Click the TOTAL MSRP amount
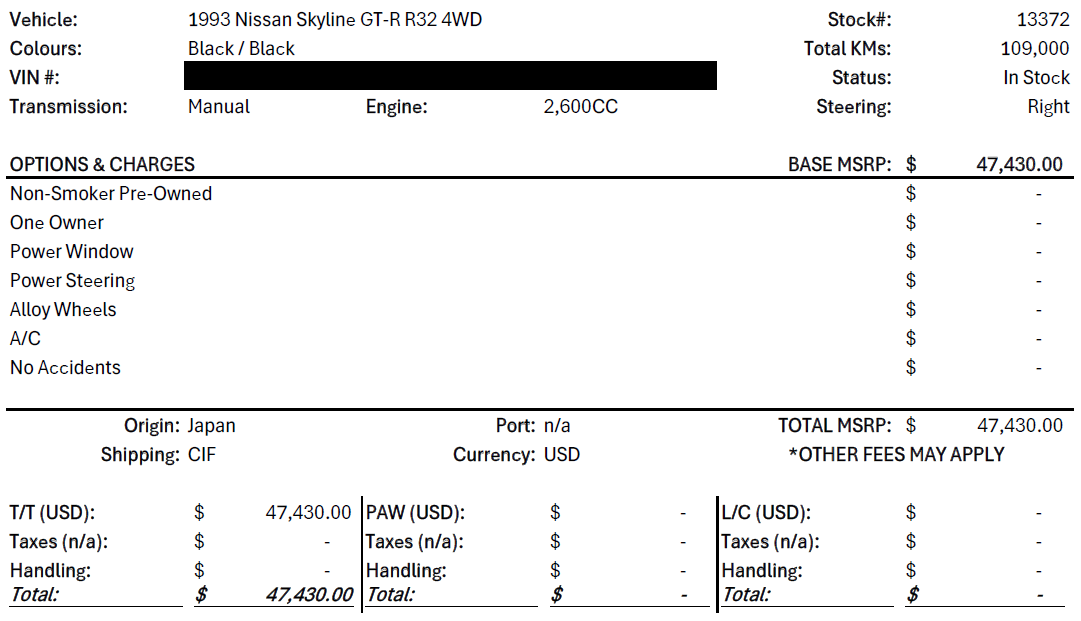The image size is (1081, 621). (1020, 425)
